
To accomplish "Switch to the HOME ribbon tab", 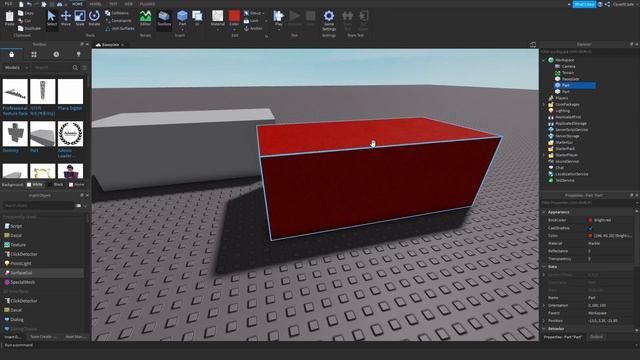I will pos(77,4).
